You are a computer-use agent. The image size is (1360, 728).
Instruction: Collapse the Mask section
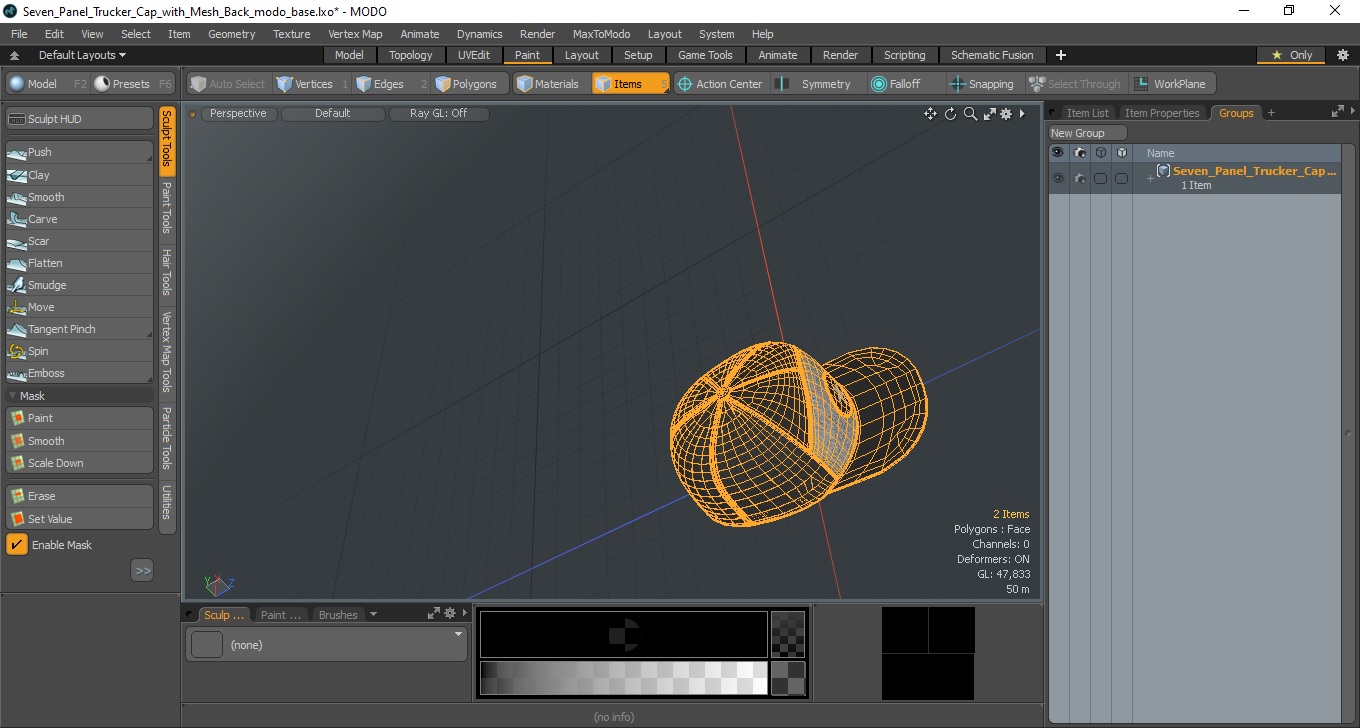pos(12,396)
